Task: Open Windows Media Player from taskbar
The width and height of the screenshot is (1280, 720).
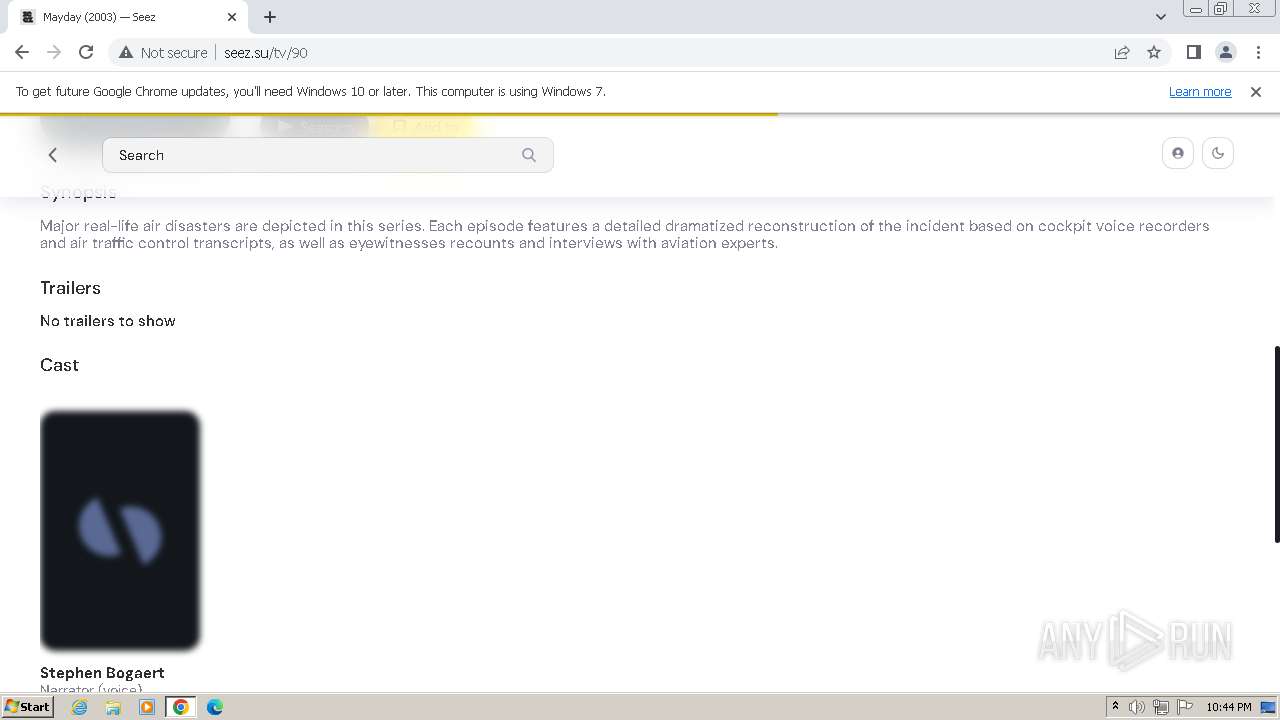Action: click(x=147, y=707)
